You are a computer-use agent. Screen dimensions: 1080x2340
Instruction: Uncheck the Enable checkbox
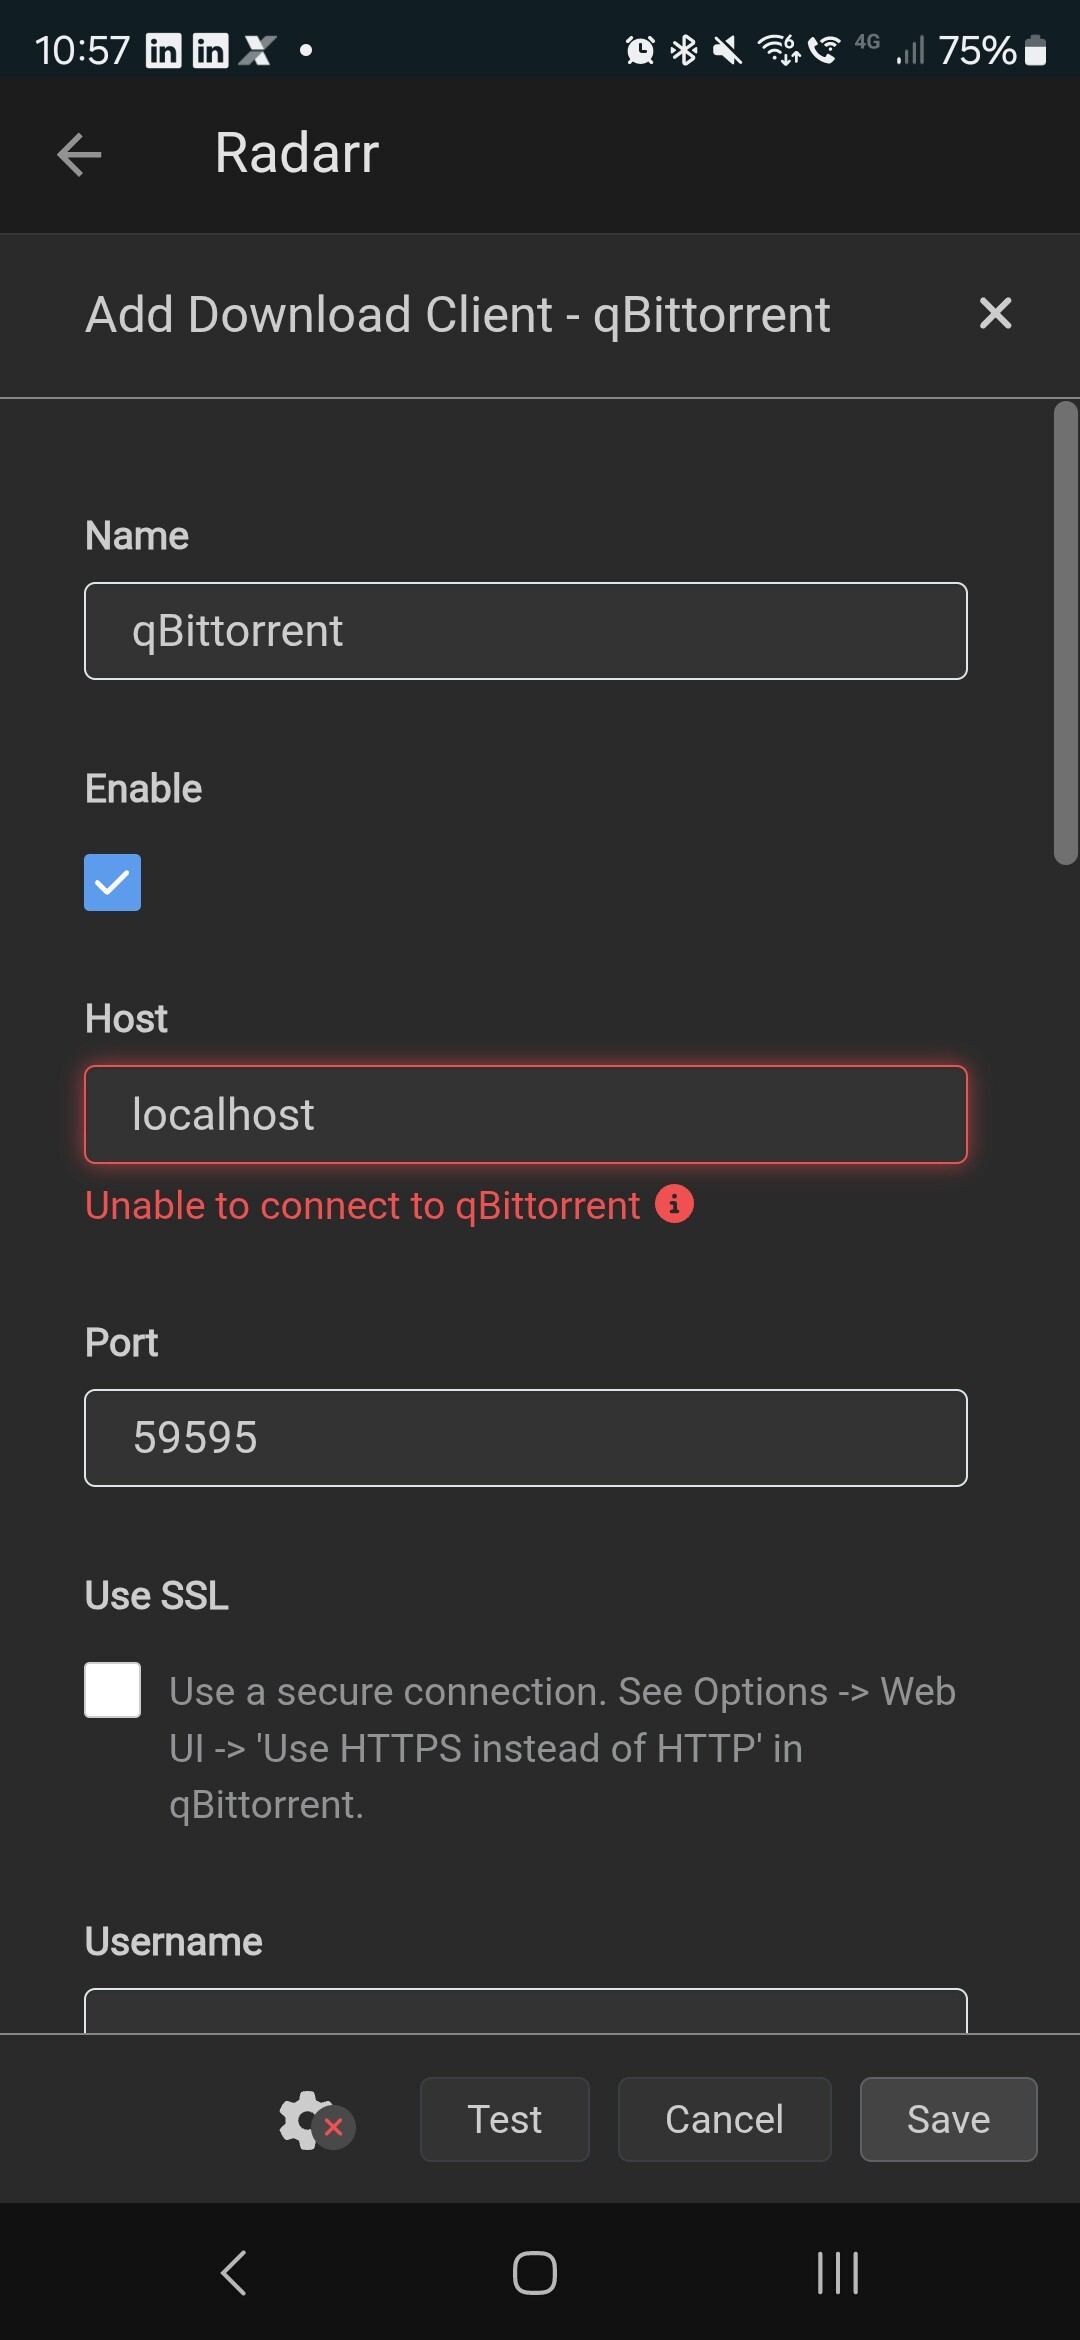tap(113, 882)
